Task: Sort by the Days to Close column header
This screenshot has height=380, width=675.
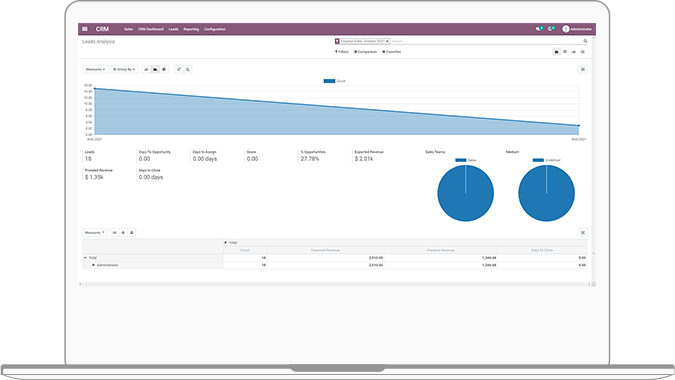Action: (542, 250)
